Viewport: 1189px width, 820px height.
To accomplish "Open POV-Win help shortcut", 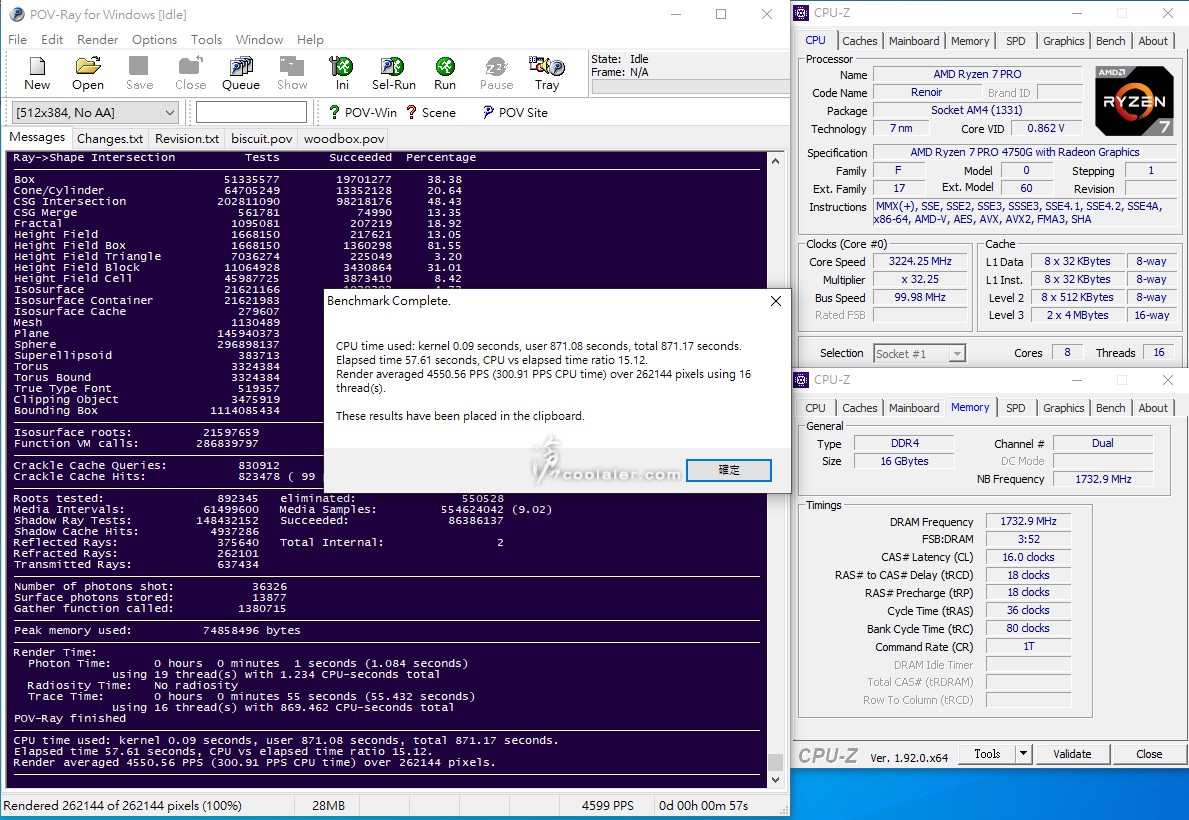I will (362, 112).
